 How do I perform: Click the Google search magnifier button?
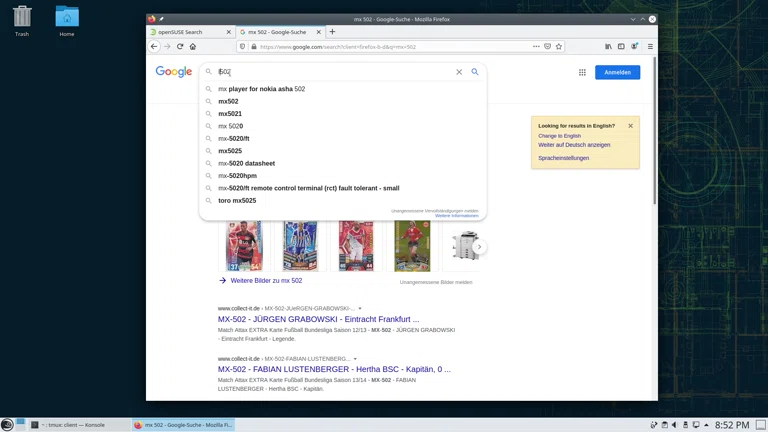tap(475, 72)
